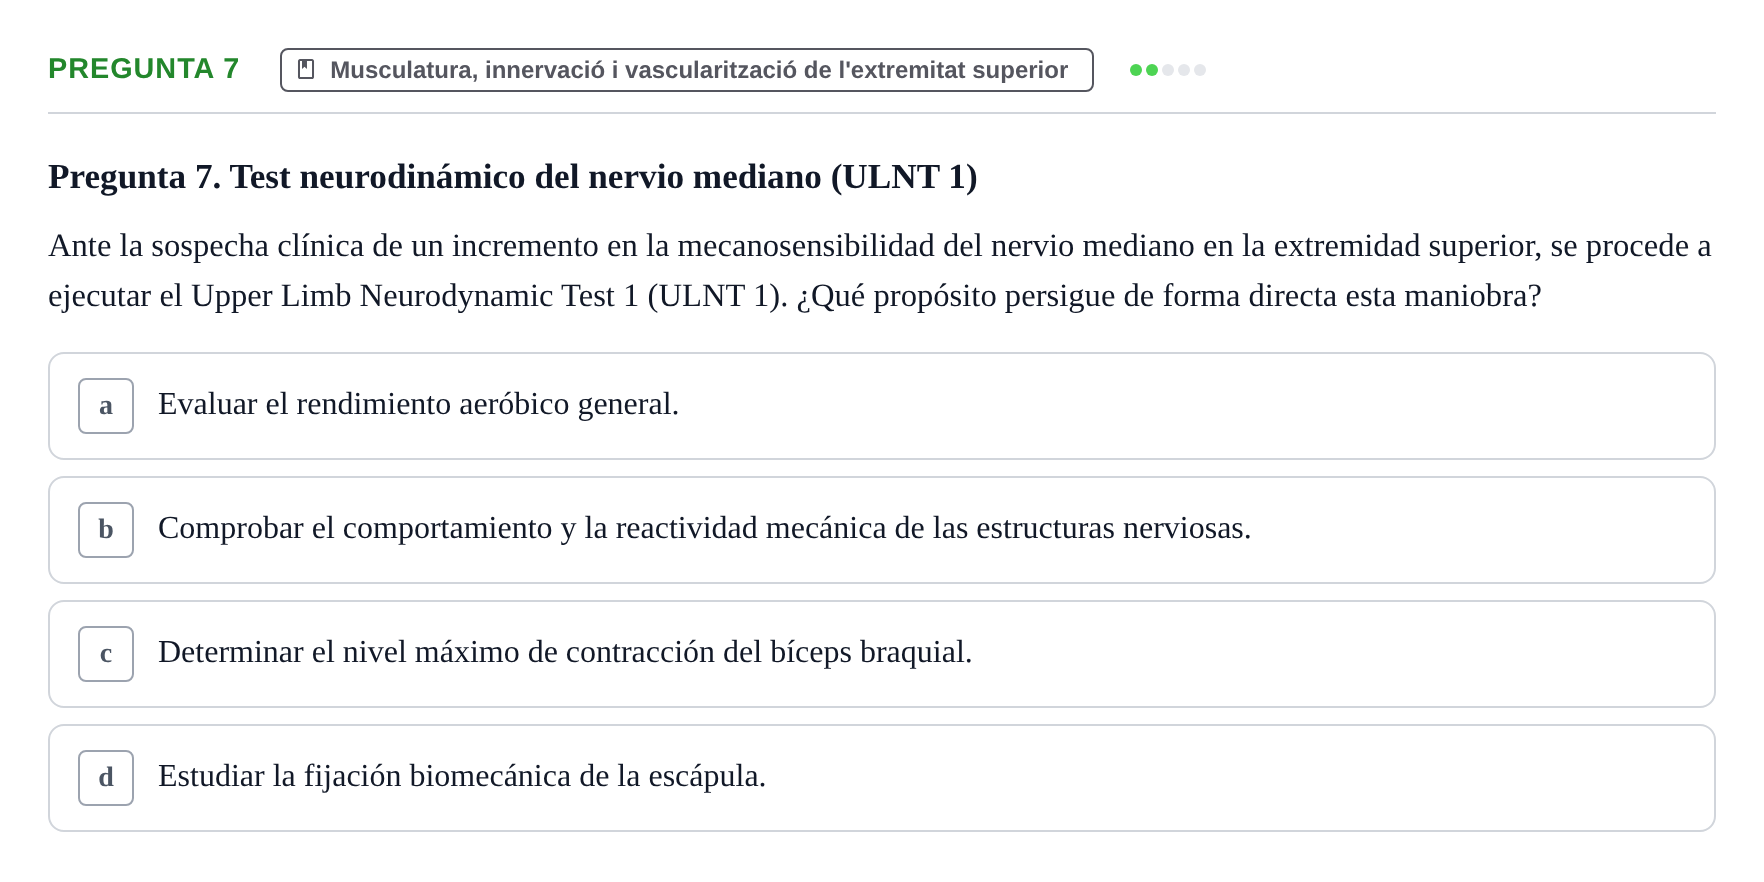Click the PREGUNTA 7 heading
1764x882 pixels.
click(144, 68)
